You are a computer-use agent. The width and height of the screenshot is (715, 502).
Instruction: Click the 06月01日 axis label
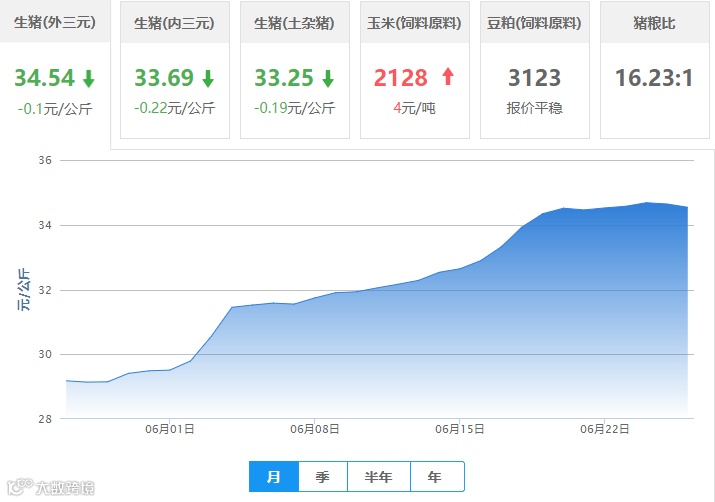click(x=170, y=429)
